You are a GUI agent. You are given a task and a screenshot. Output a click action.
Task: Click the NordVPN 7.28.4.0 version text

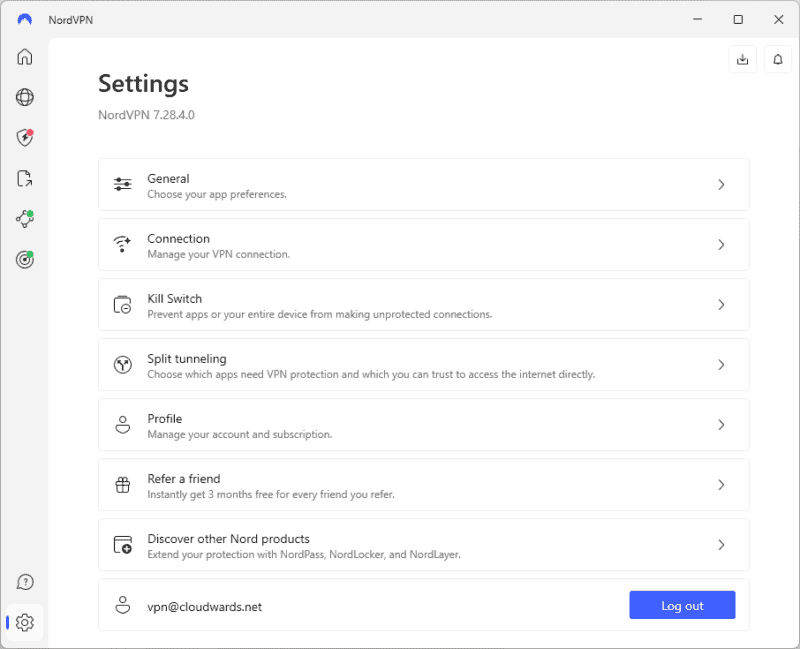tap(146, 115)
